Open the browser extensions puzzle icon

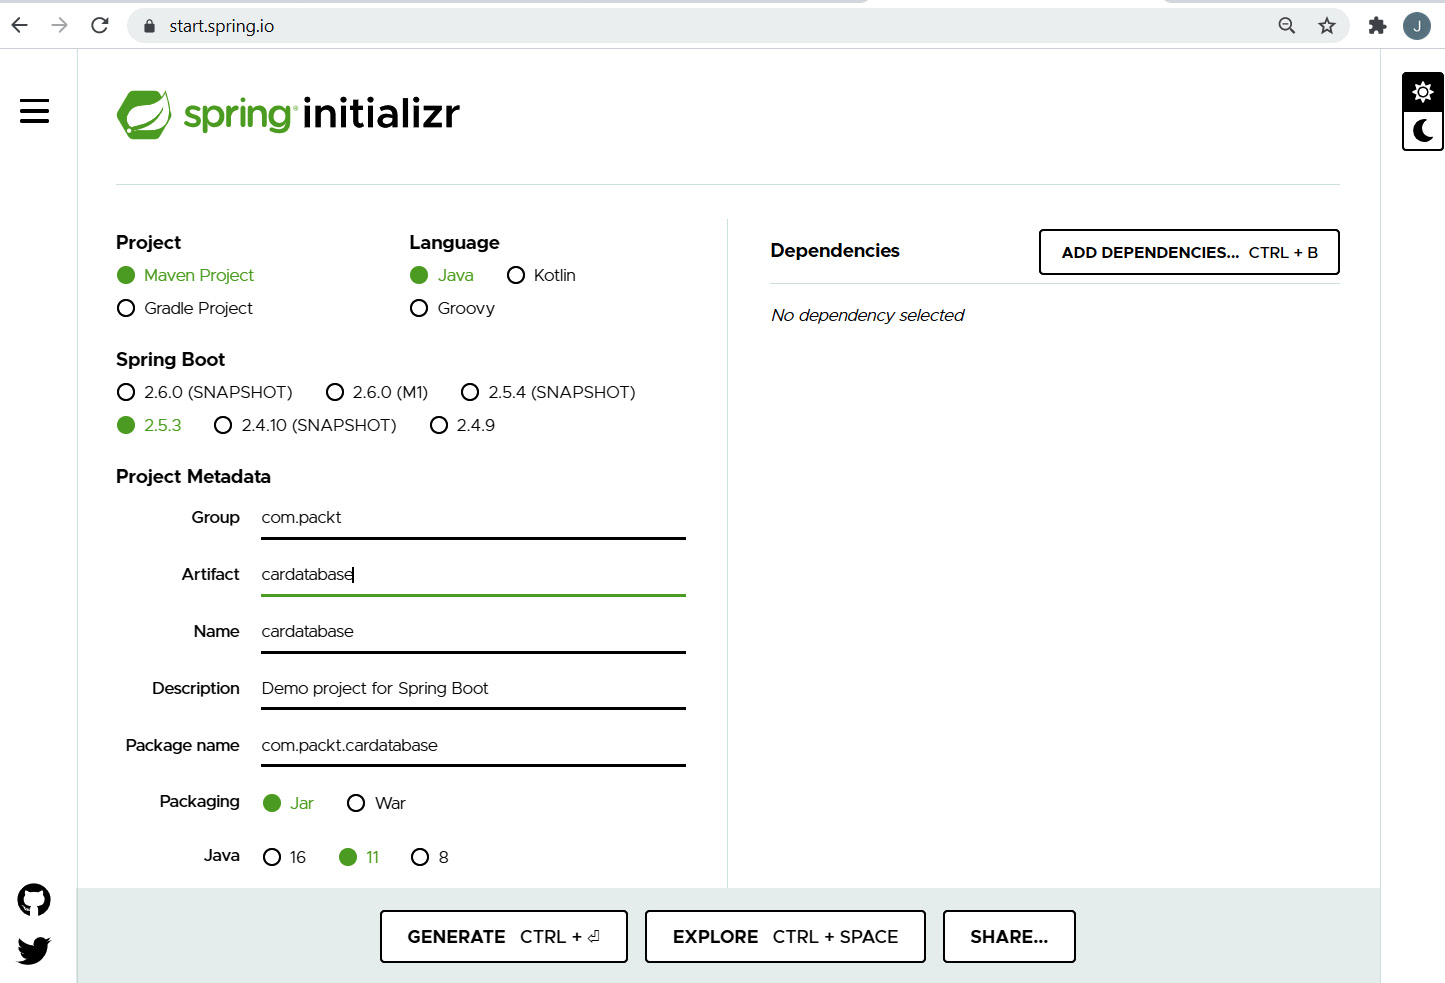(1378, 26)
